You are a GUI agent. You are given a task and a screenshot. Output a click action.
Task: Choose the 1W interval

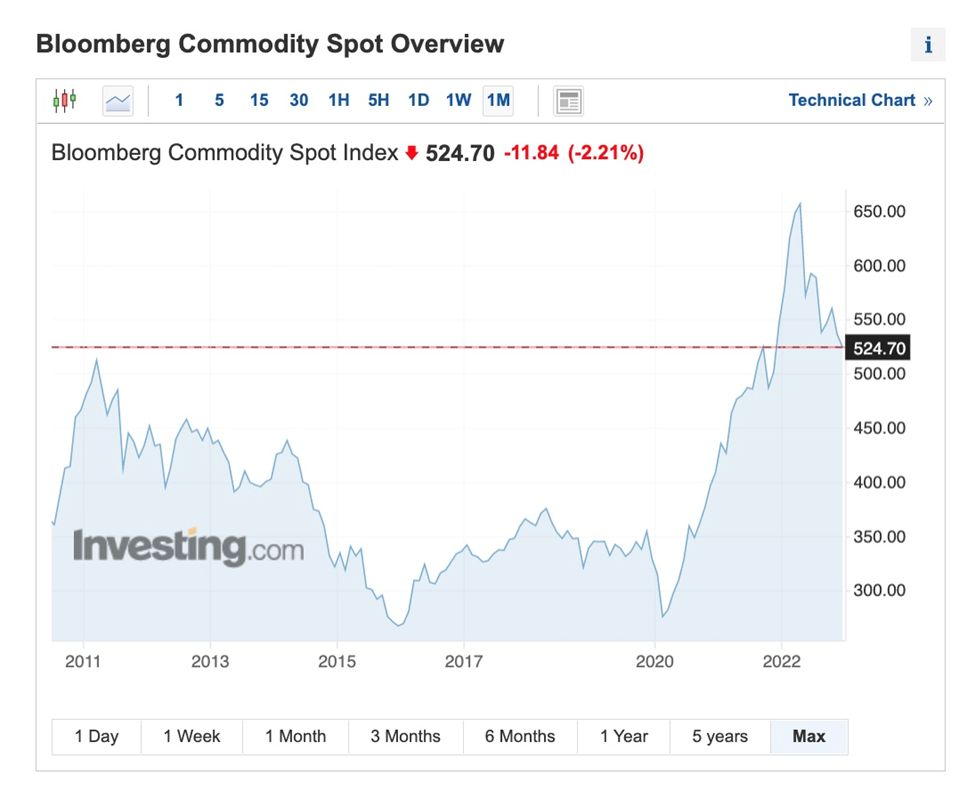click(x=458, y=100)
